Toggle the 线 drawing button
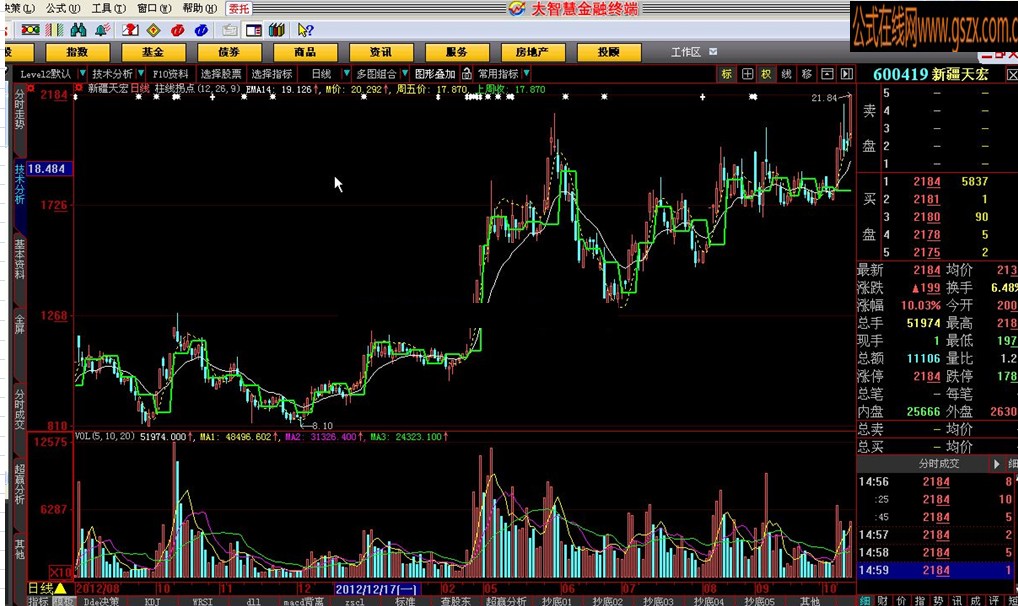The height and width of the screenshot is (606, 1018). 787,73
